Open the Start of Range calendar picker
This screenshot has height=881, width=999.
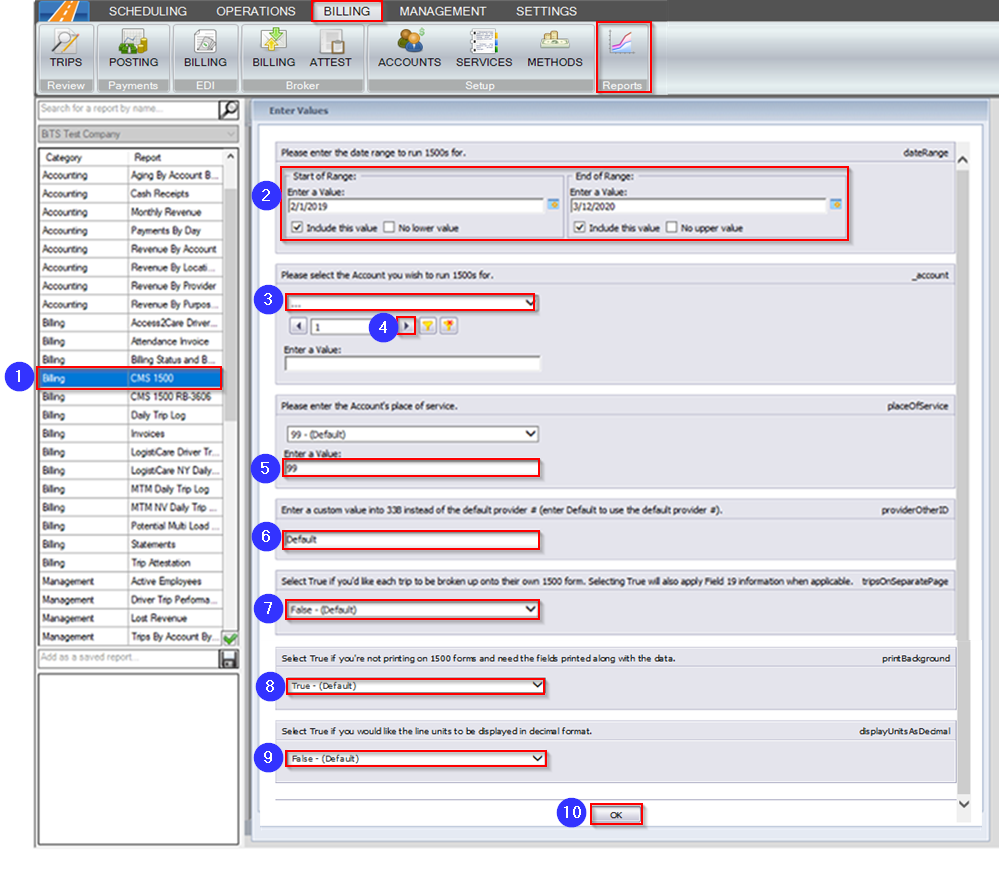[553, 204]
